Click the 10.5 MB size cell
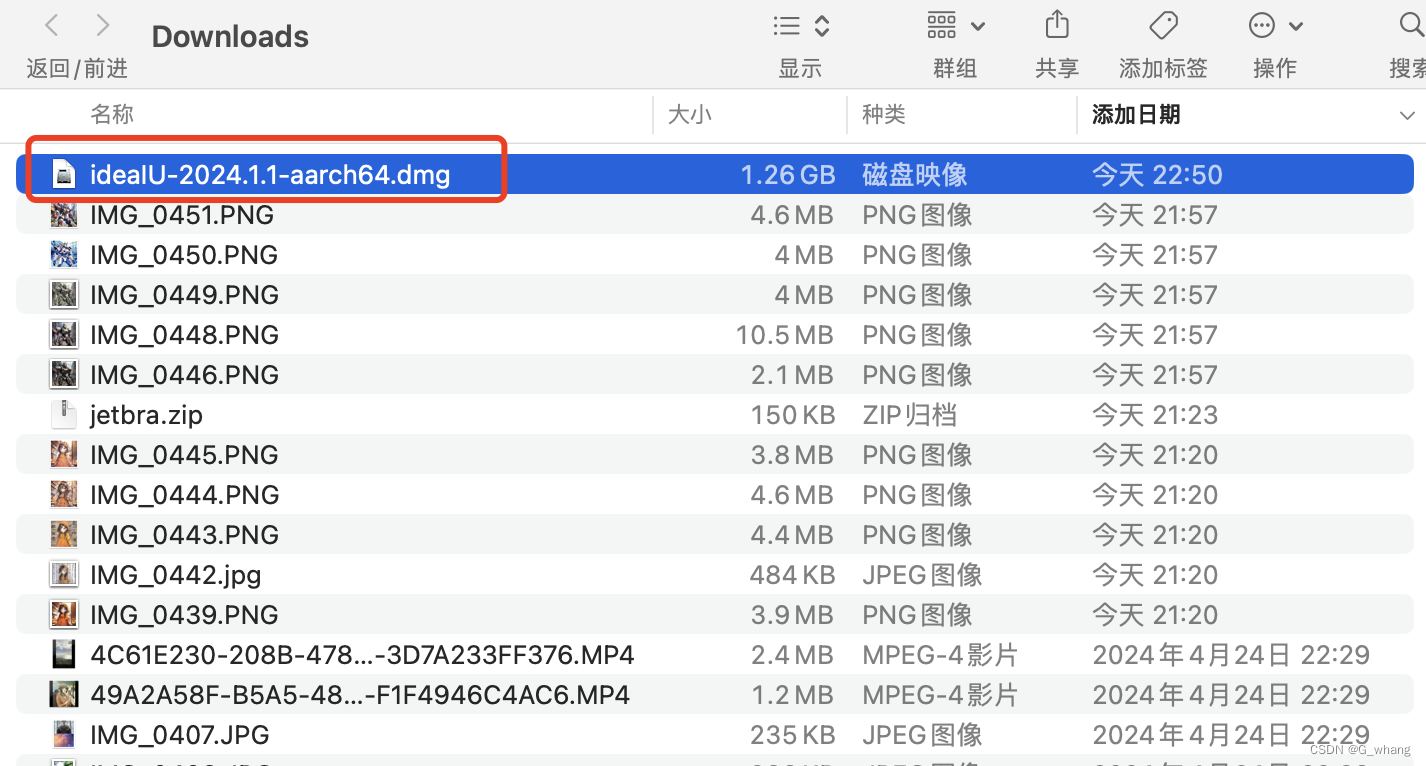The image size is (1426, 766). pos(785,335)
